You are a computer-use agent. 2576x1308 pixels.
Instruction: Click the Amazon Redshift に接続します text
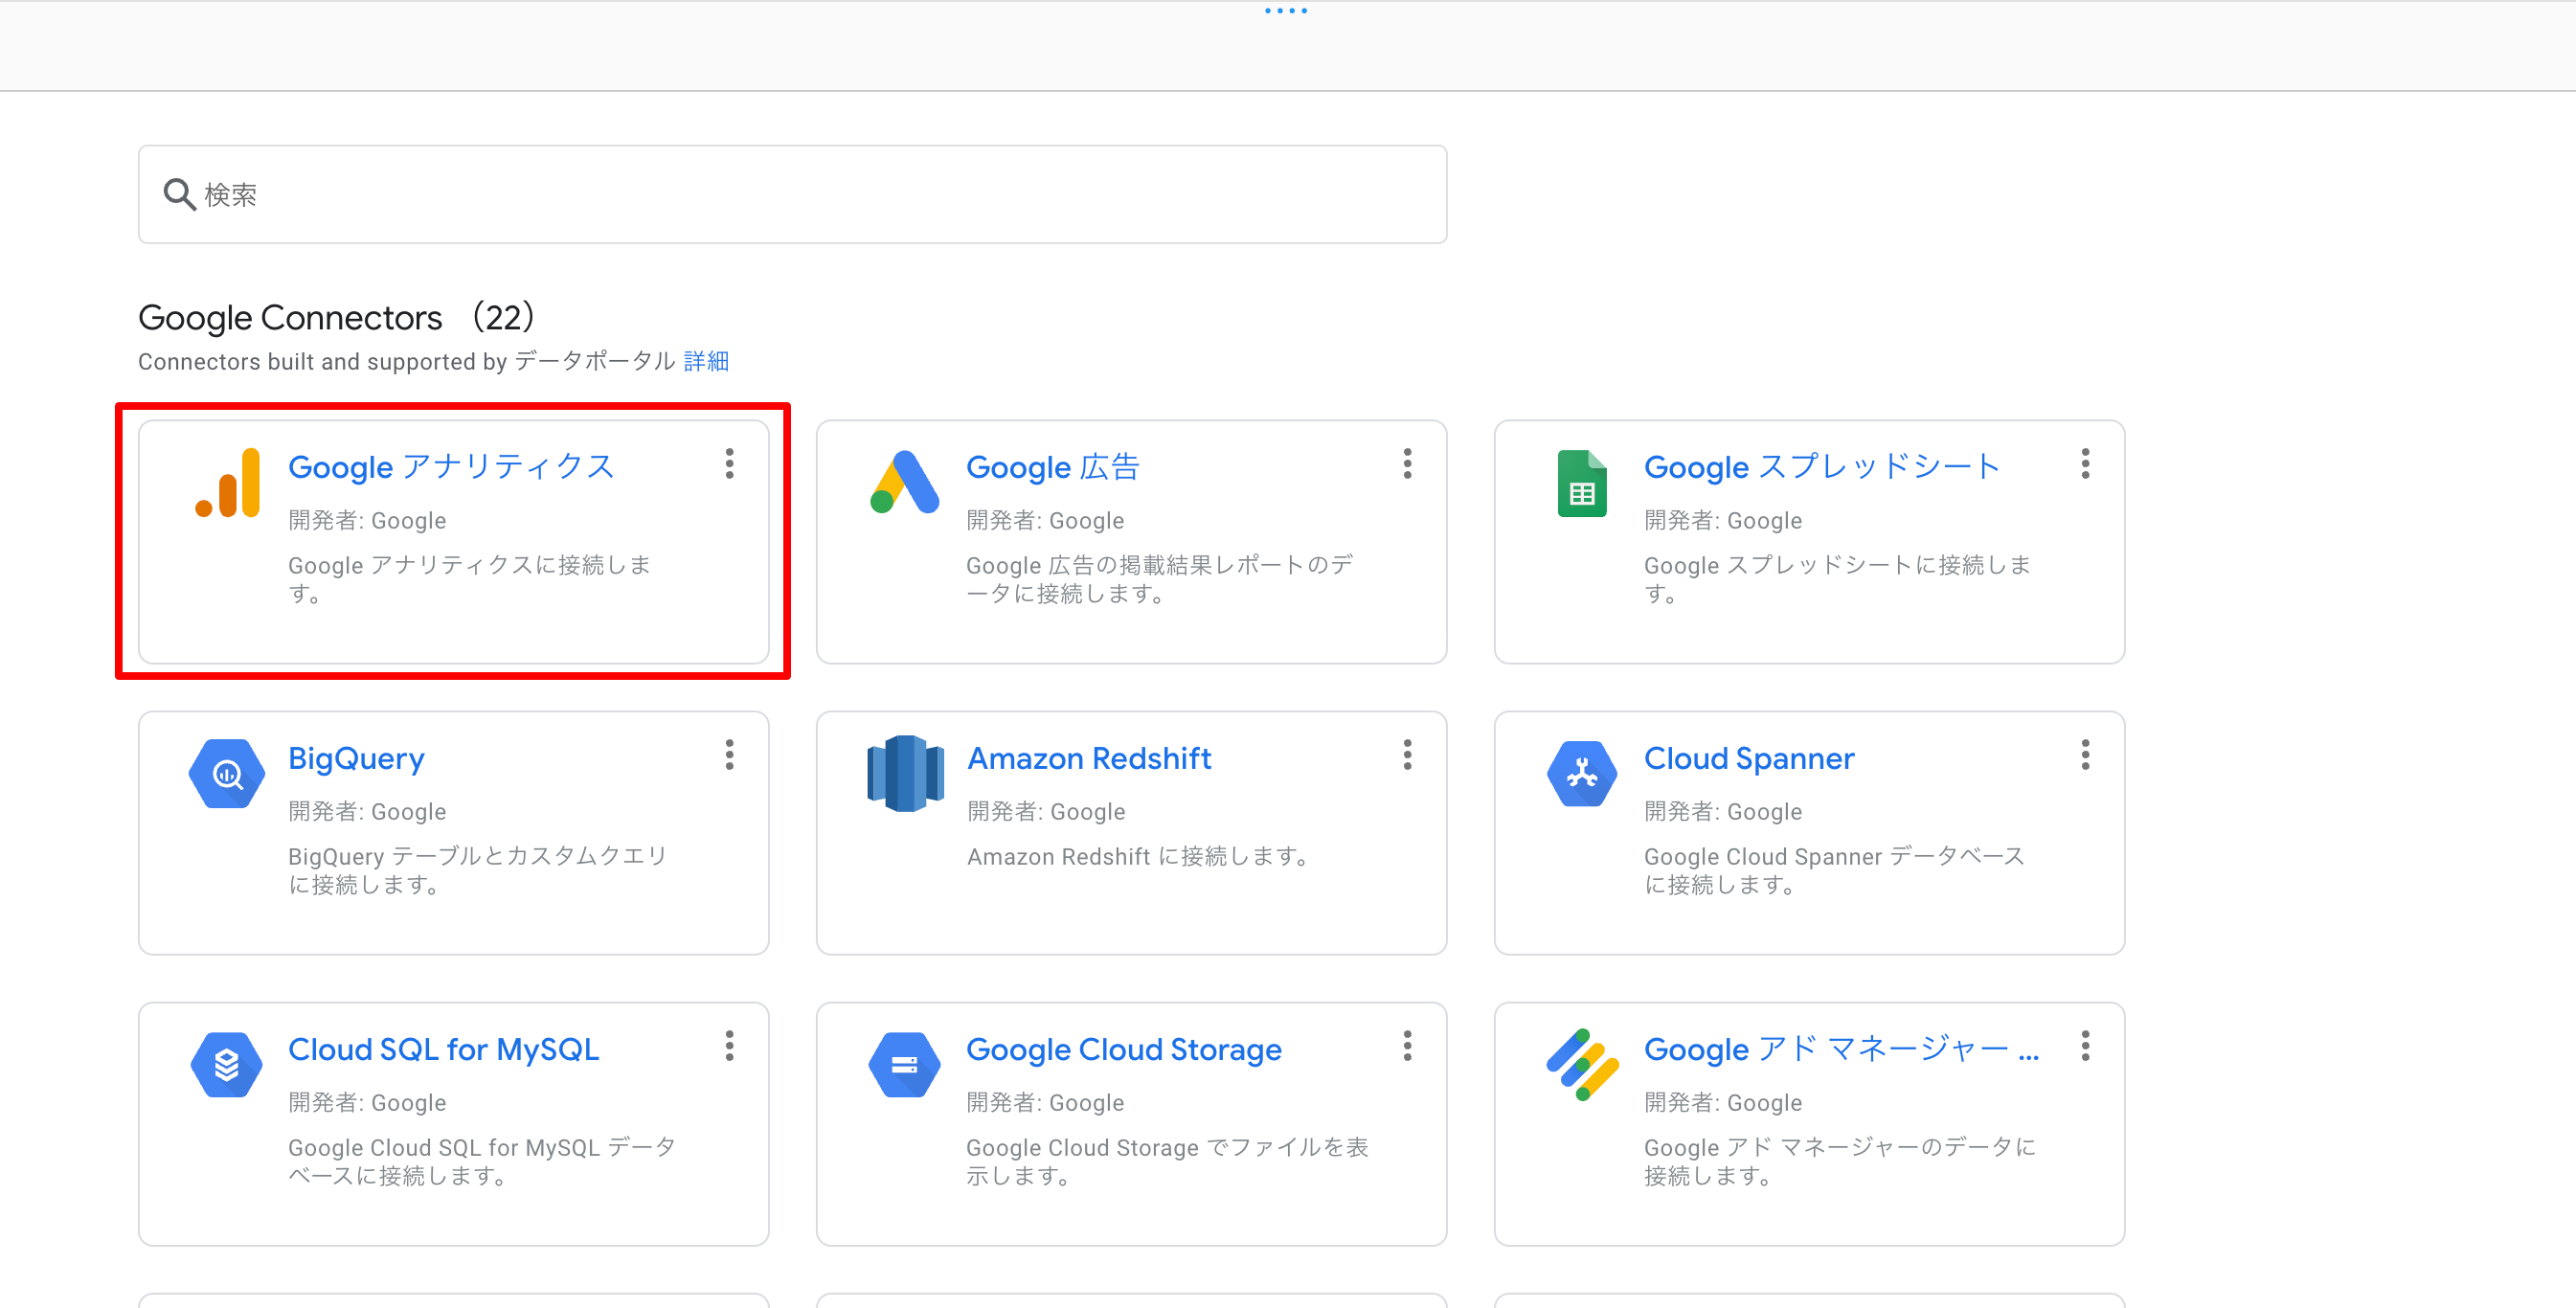click(1137, 856)
